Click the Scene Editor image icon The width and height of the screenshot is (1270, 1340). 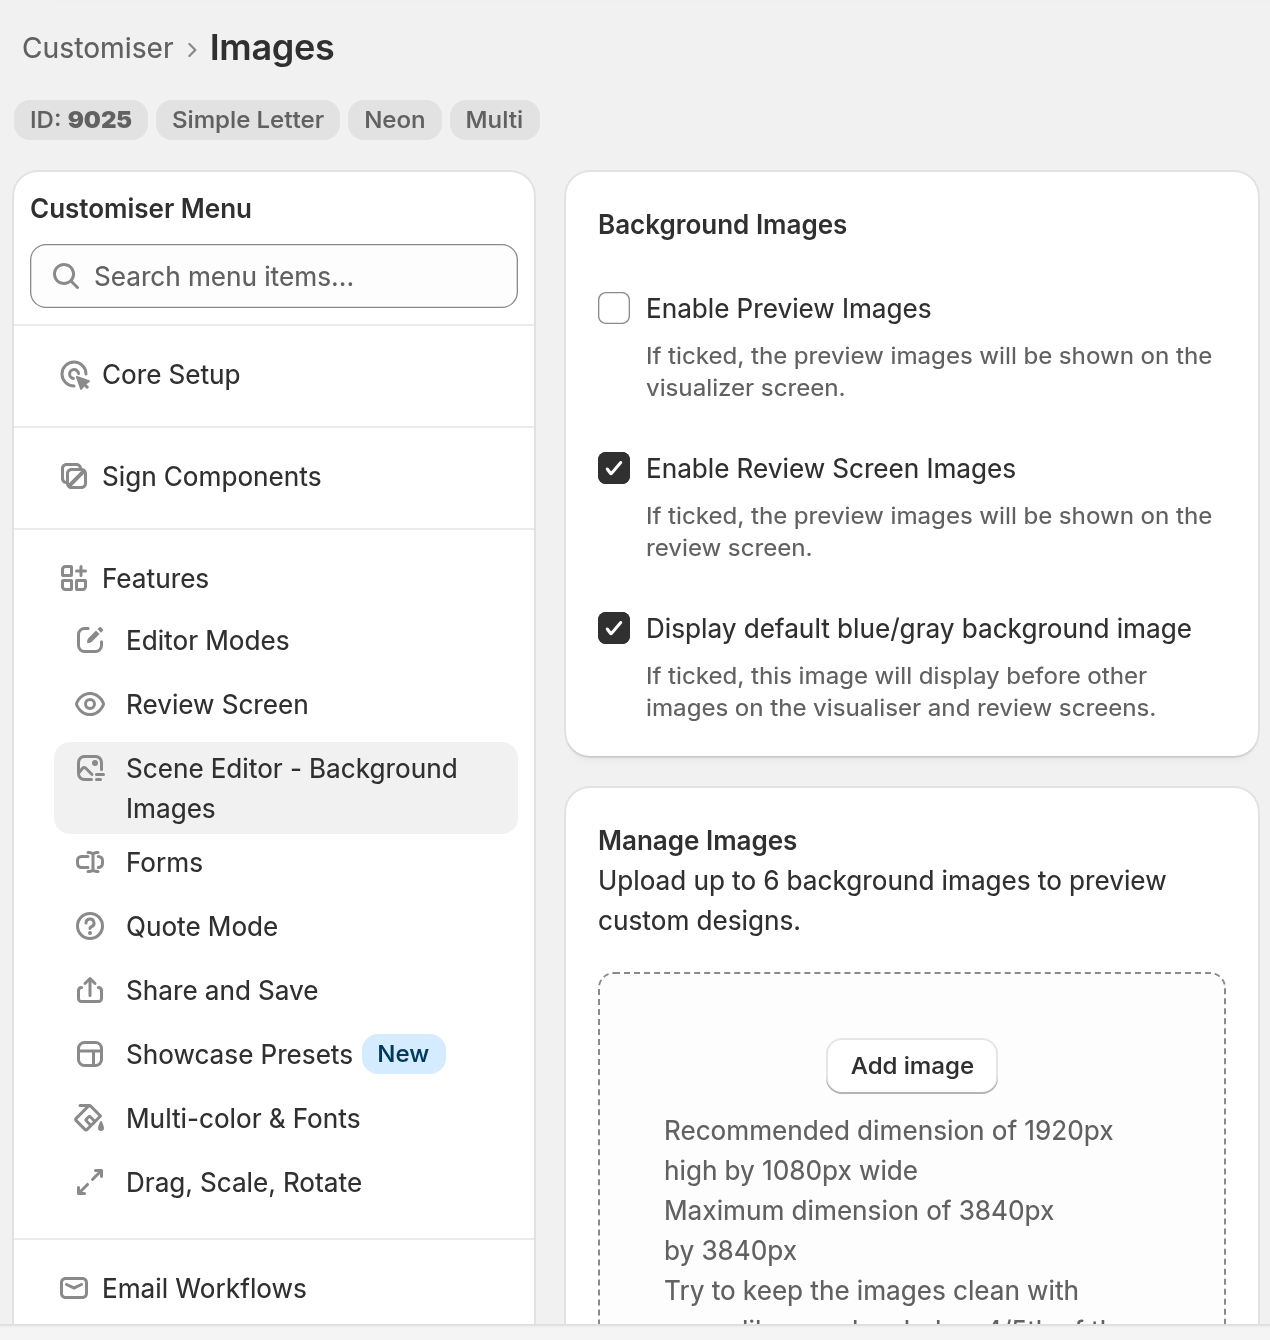(90, 769)
